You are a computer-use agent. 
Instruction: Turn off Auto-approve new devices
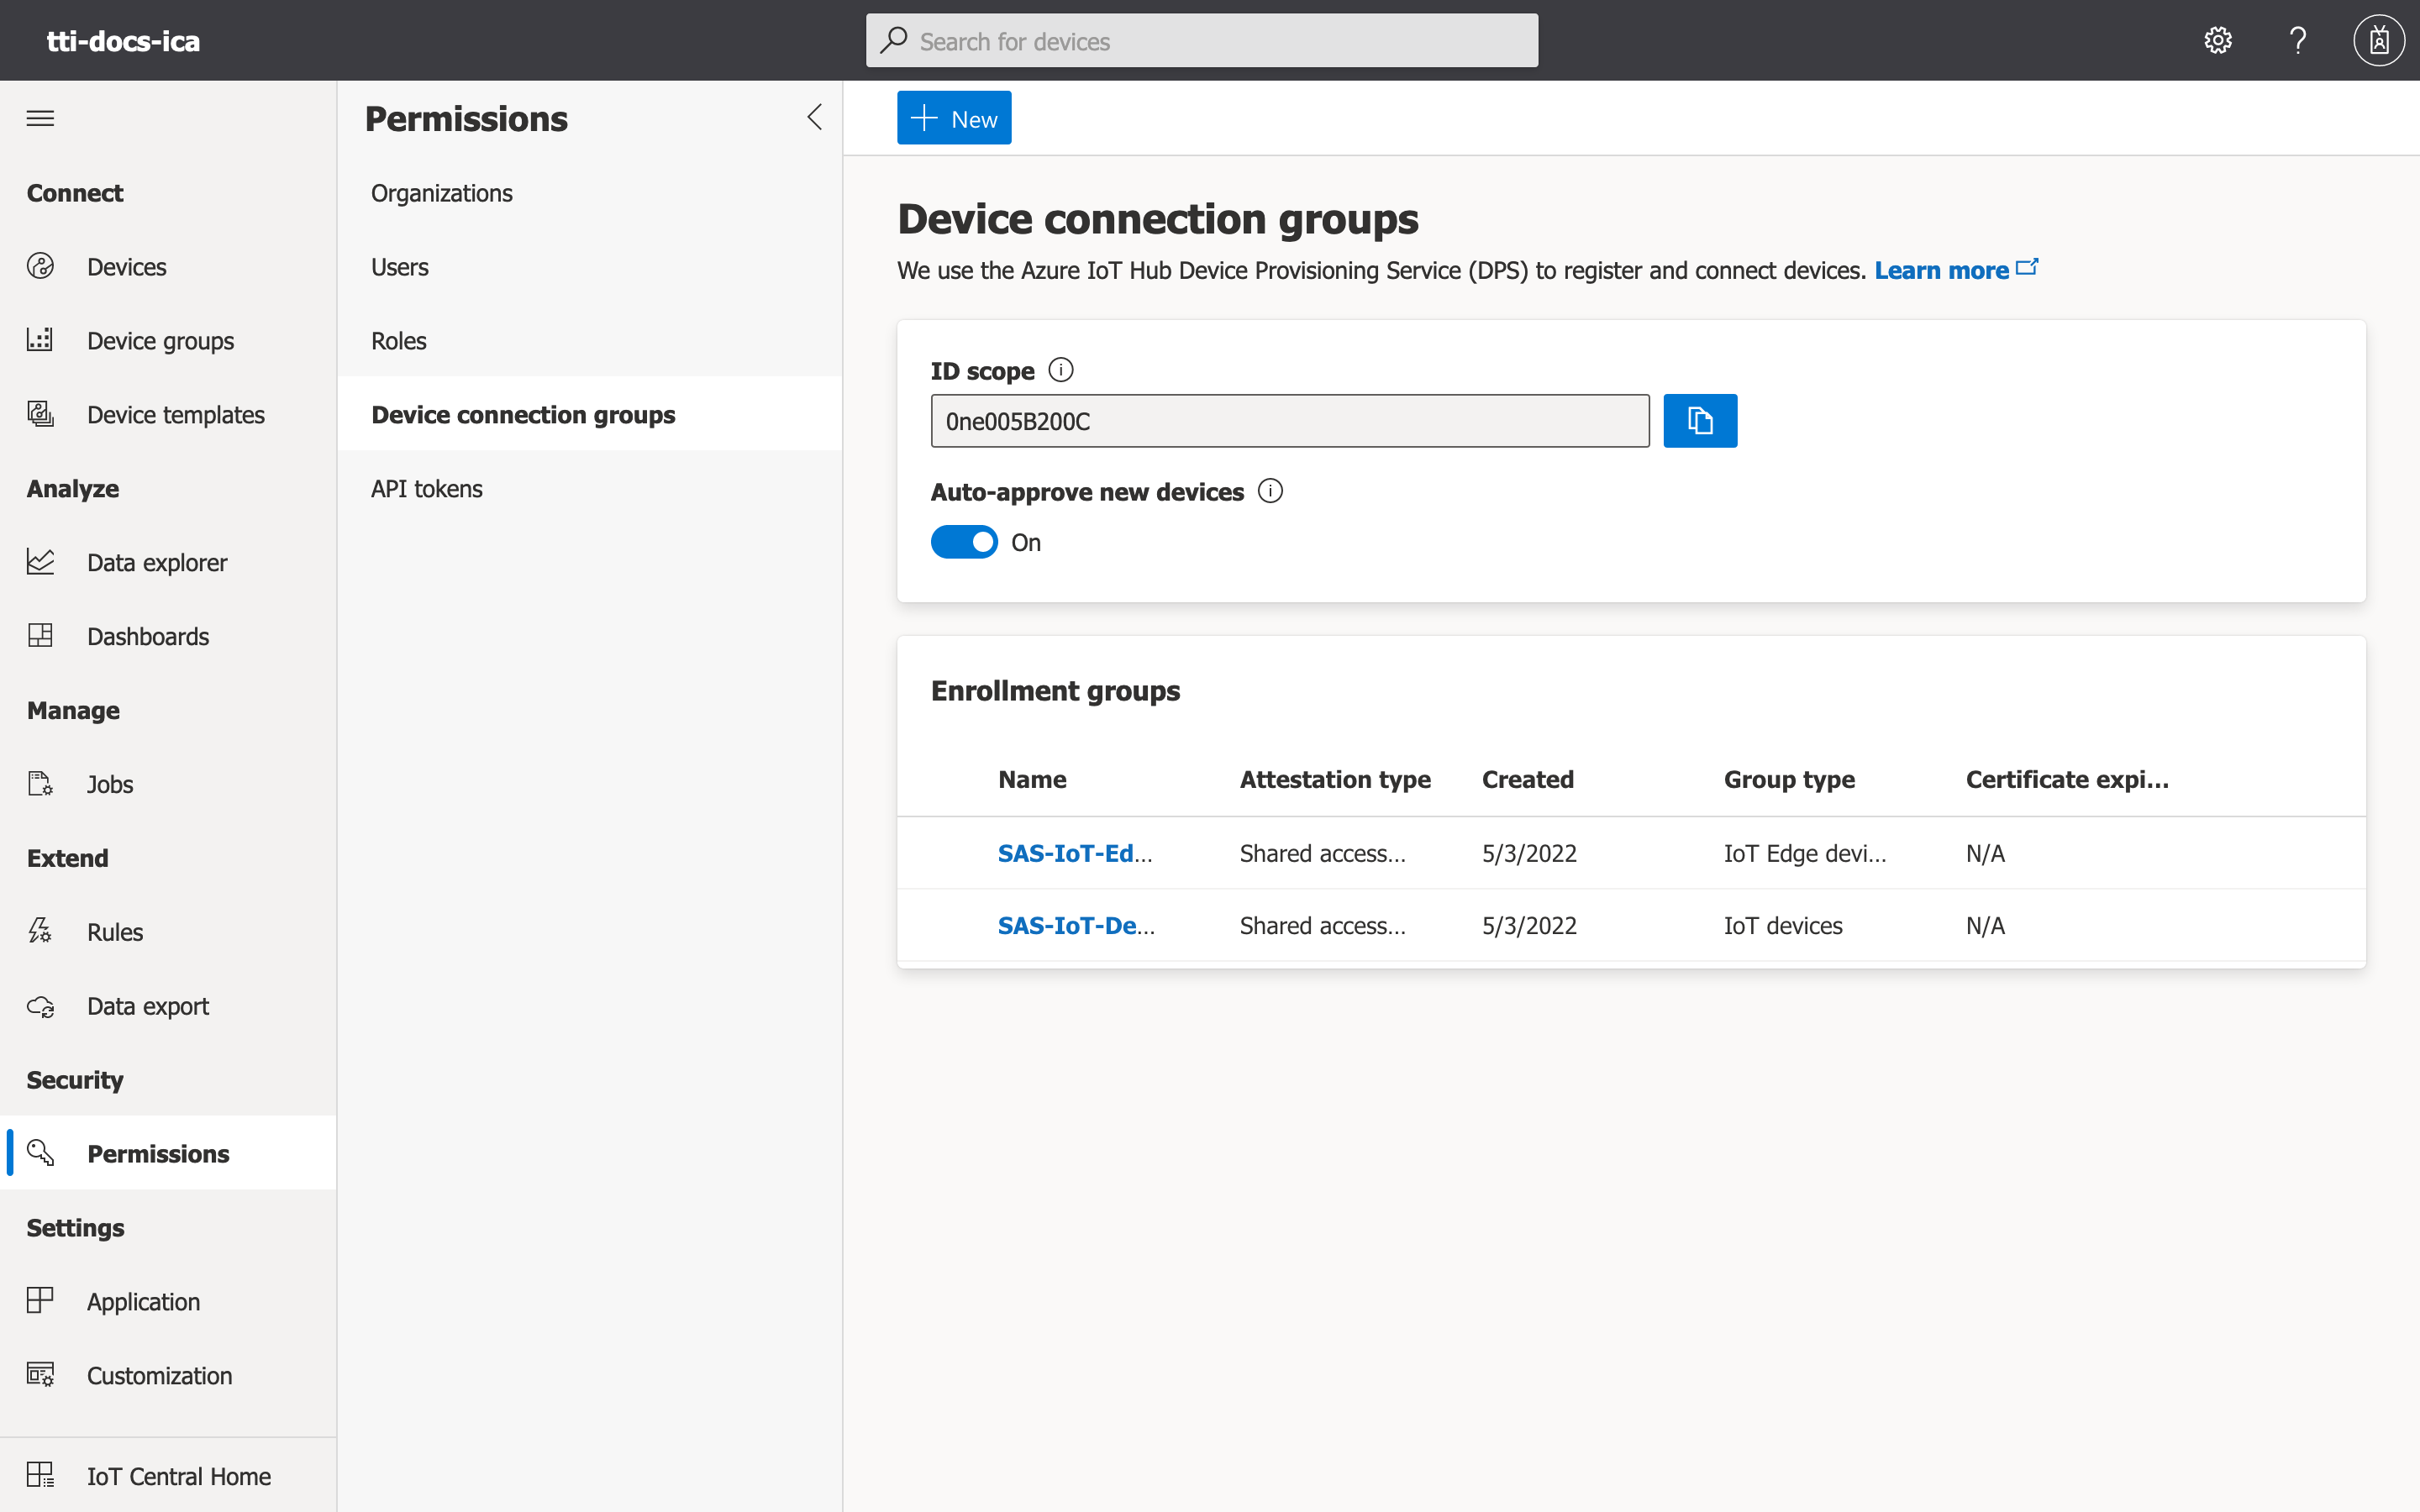click(963, 541)
